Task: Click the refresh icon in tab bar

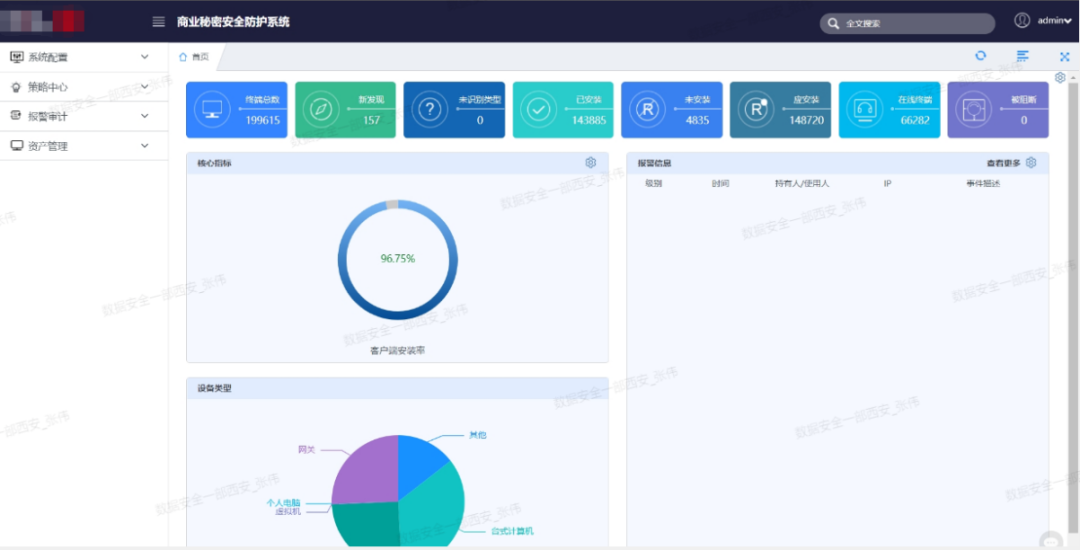Action: click(980, 56)
